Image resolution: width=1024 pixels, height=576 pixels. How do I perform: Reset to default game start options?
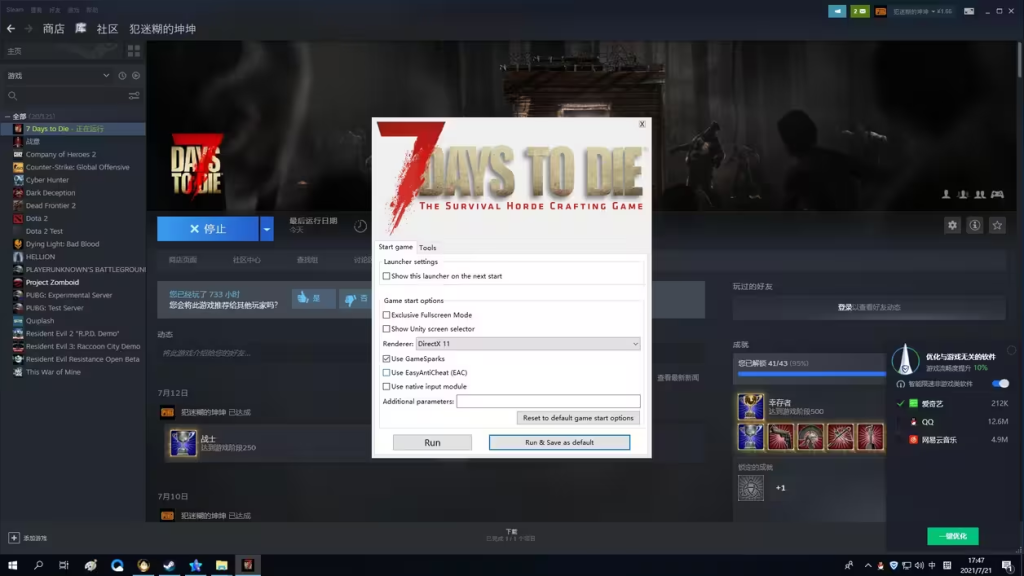578,418
